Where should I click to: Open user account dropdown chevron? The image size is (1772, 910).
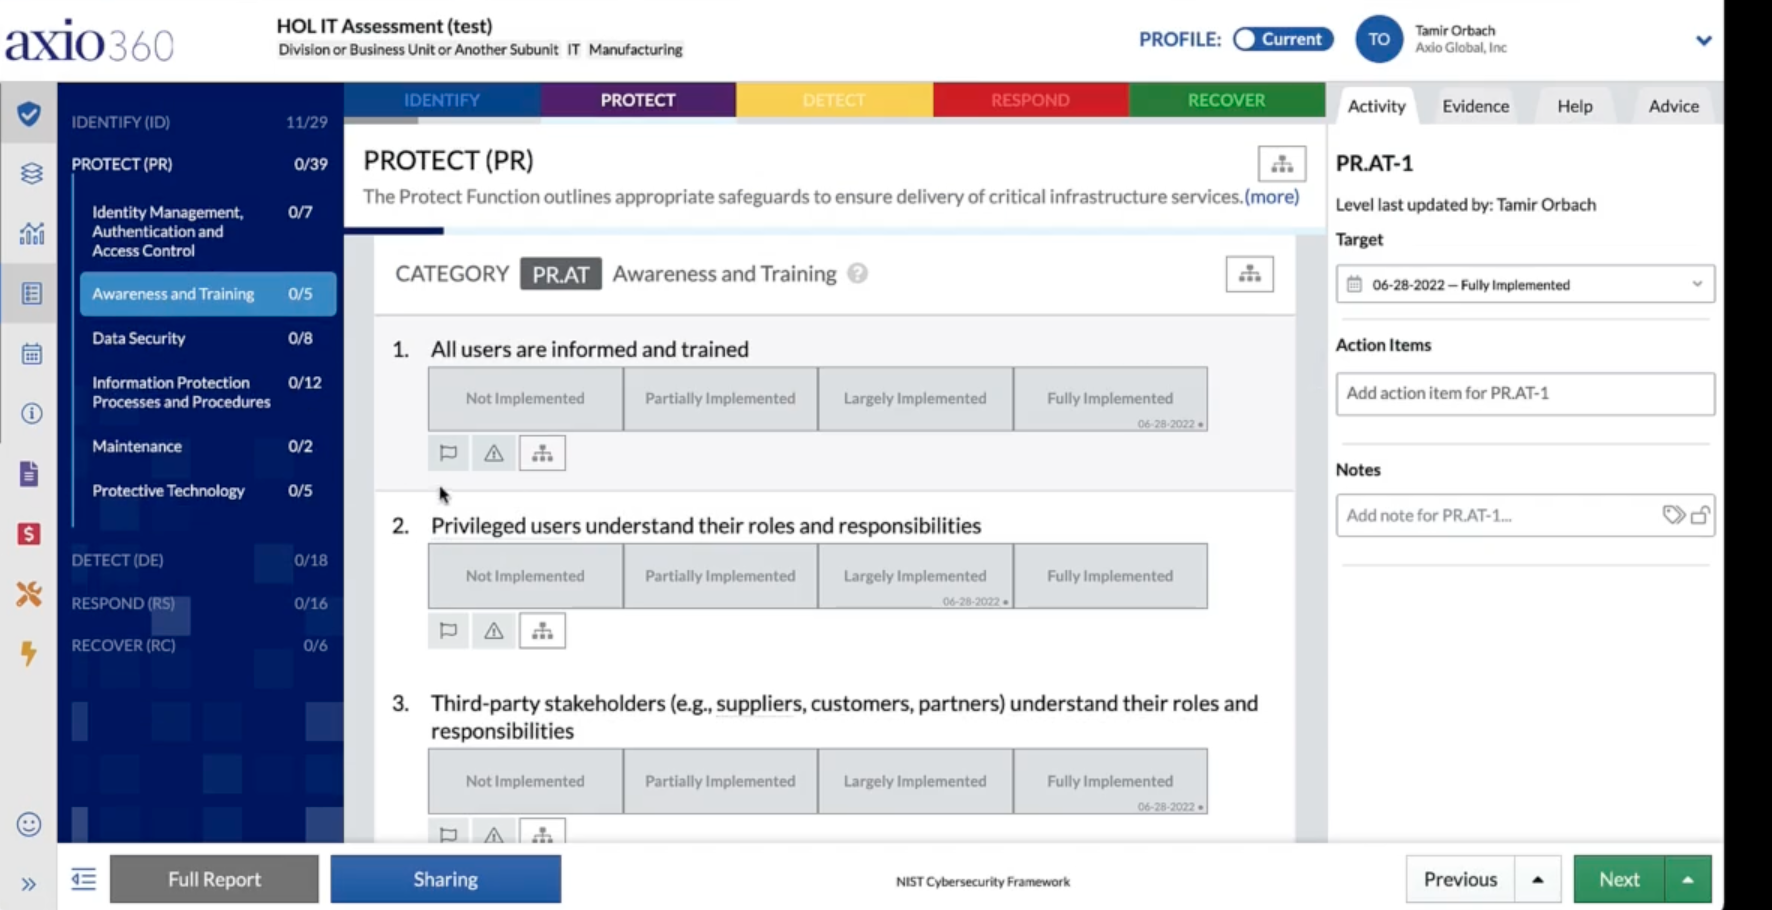(1704, 40)
